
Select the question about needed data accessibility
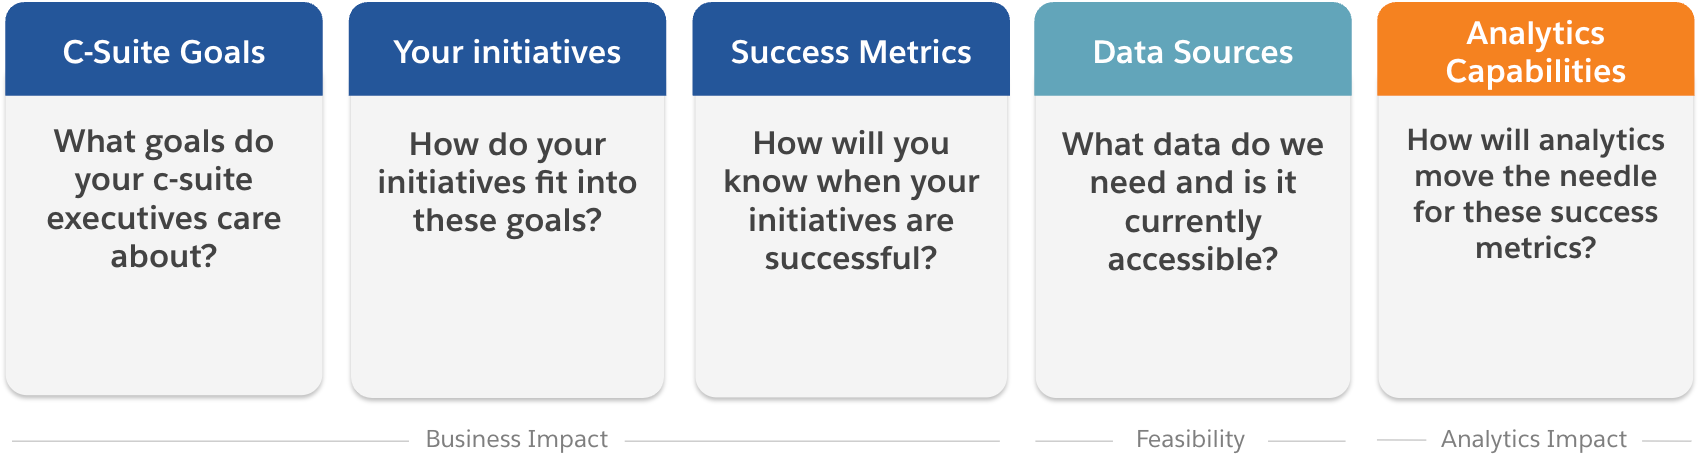[x=1193, y=201]
